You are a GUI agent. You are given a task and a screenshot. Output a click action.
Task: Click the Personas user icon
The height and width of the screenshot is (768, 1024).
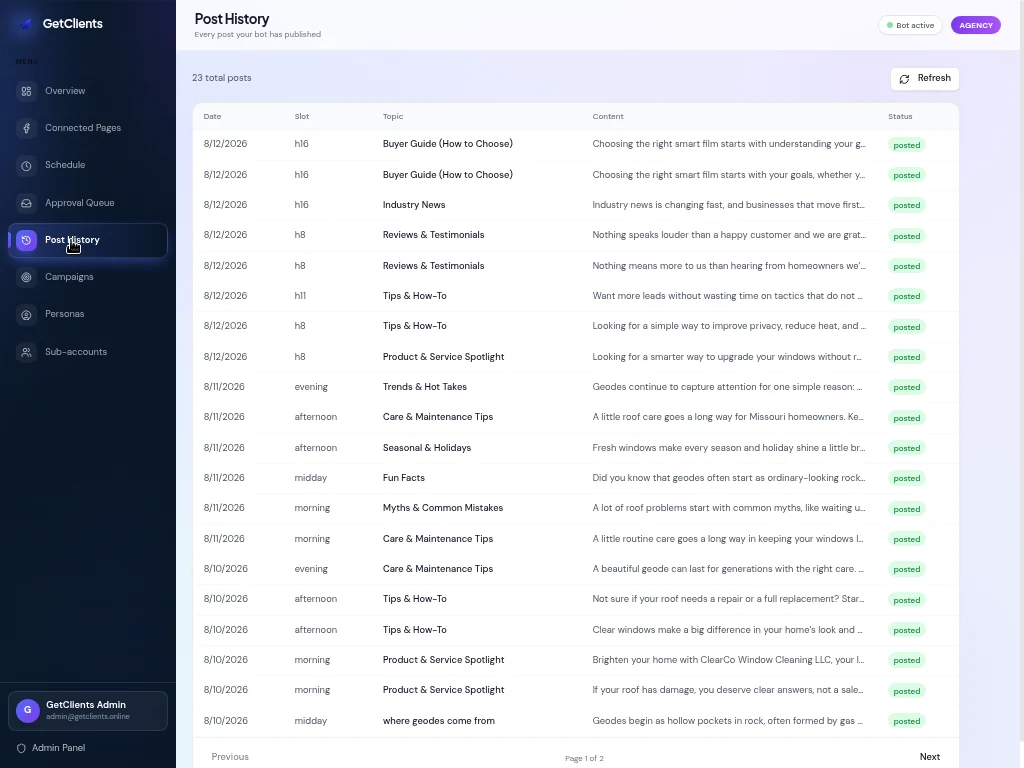coord(26,315)
